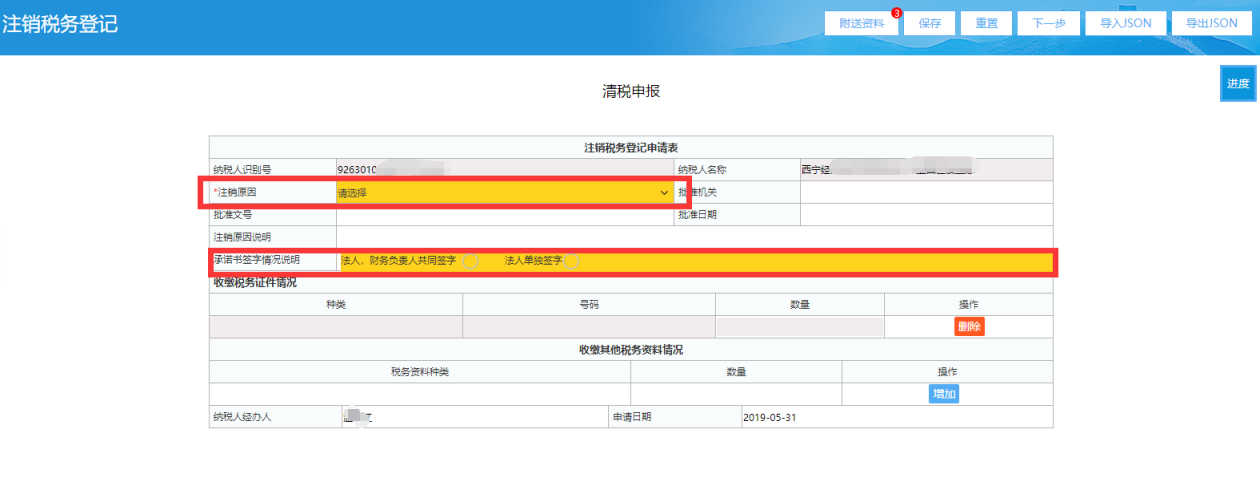Open the 附送资料 attachments button
This screenshot has width=1260, height=490.
tap(861, 23)
